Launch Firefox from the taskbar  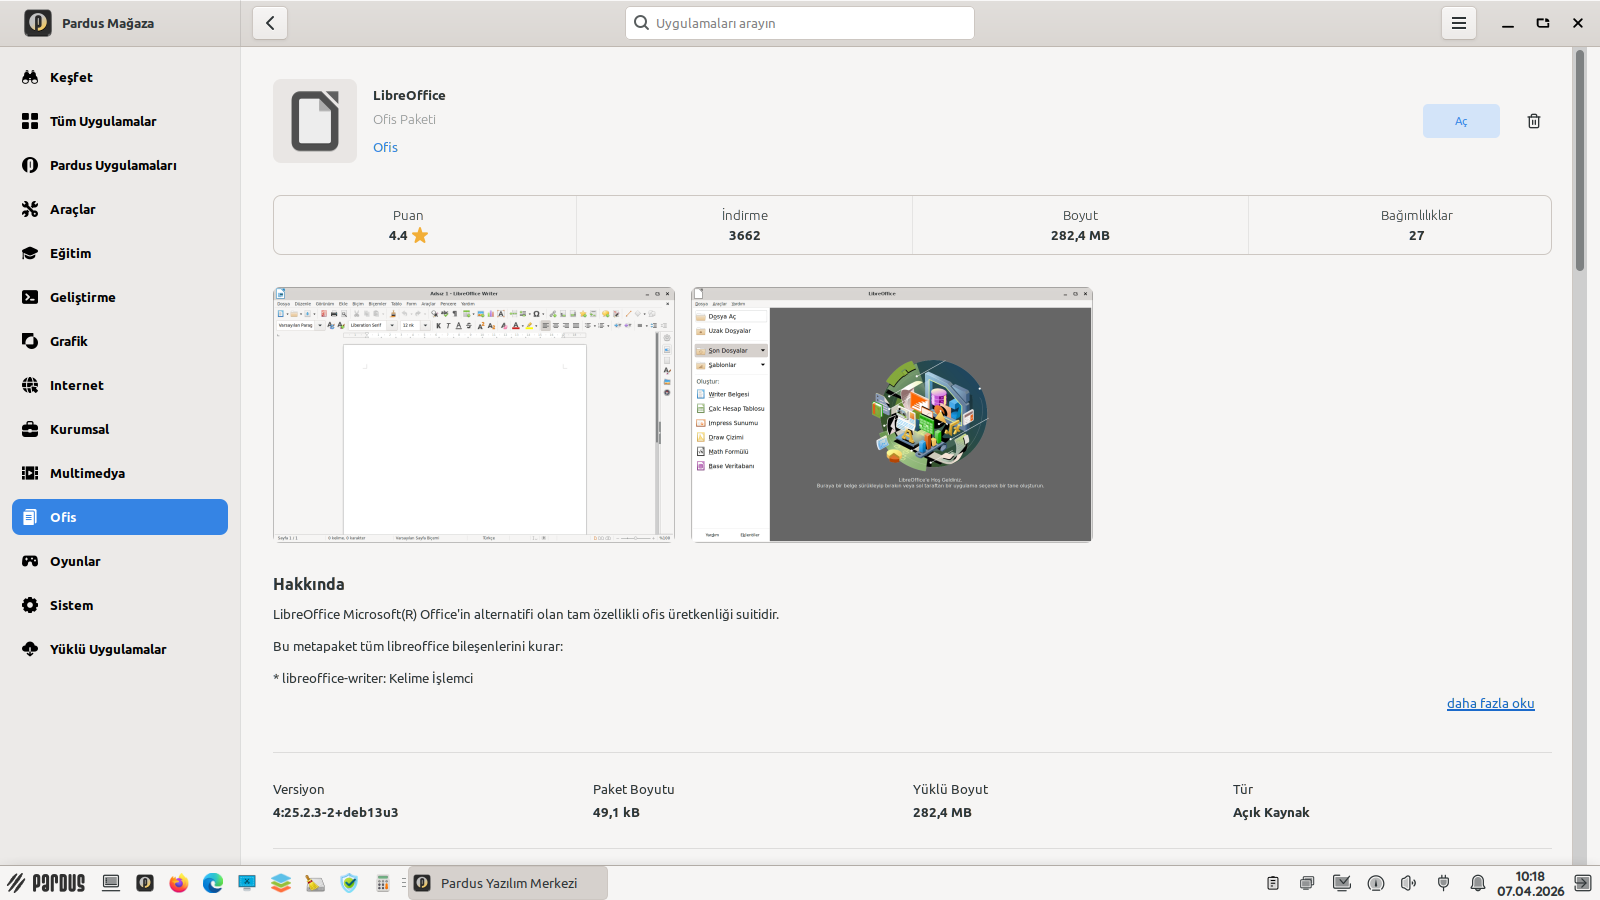pos(179,883)
